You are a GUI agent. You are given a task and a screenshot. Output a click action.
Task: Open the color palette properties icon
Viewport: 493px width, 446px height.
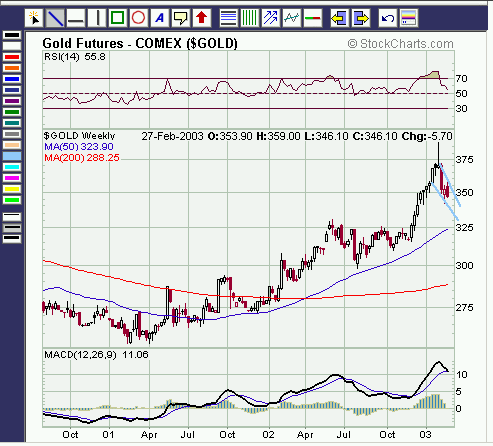(x=408, y=18)
